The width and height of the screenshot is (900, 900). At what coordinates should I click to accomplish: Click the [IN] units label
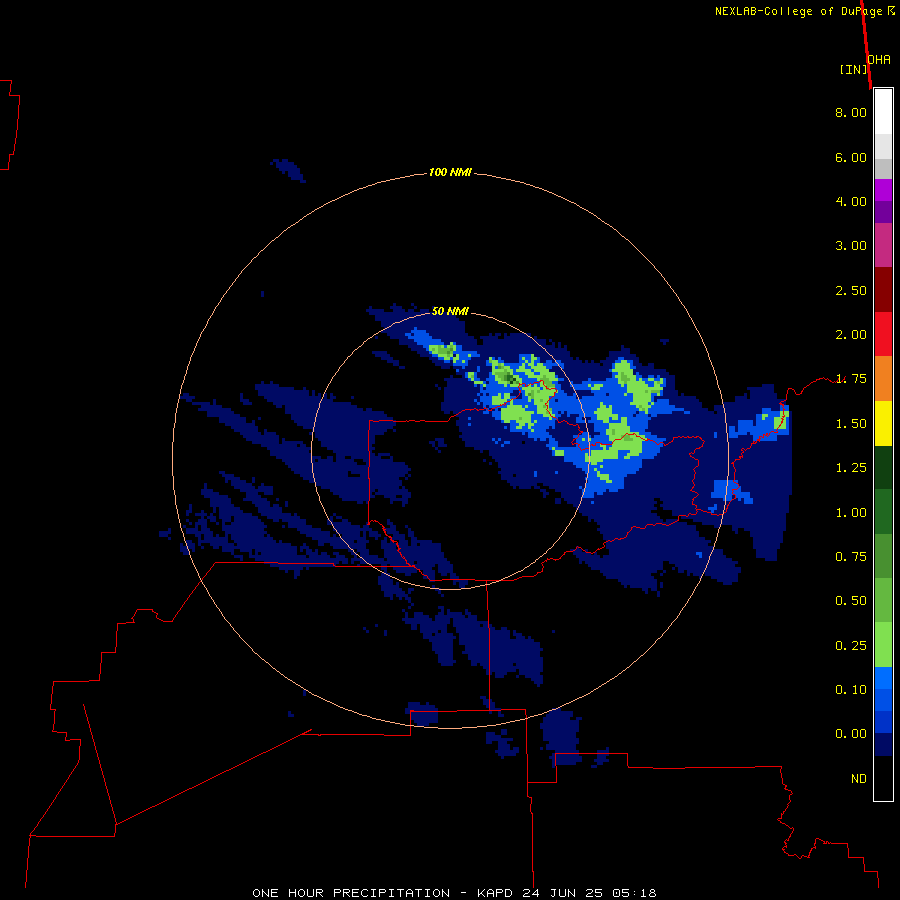coord(854,69)
